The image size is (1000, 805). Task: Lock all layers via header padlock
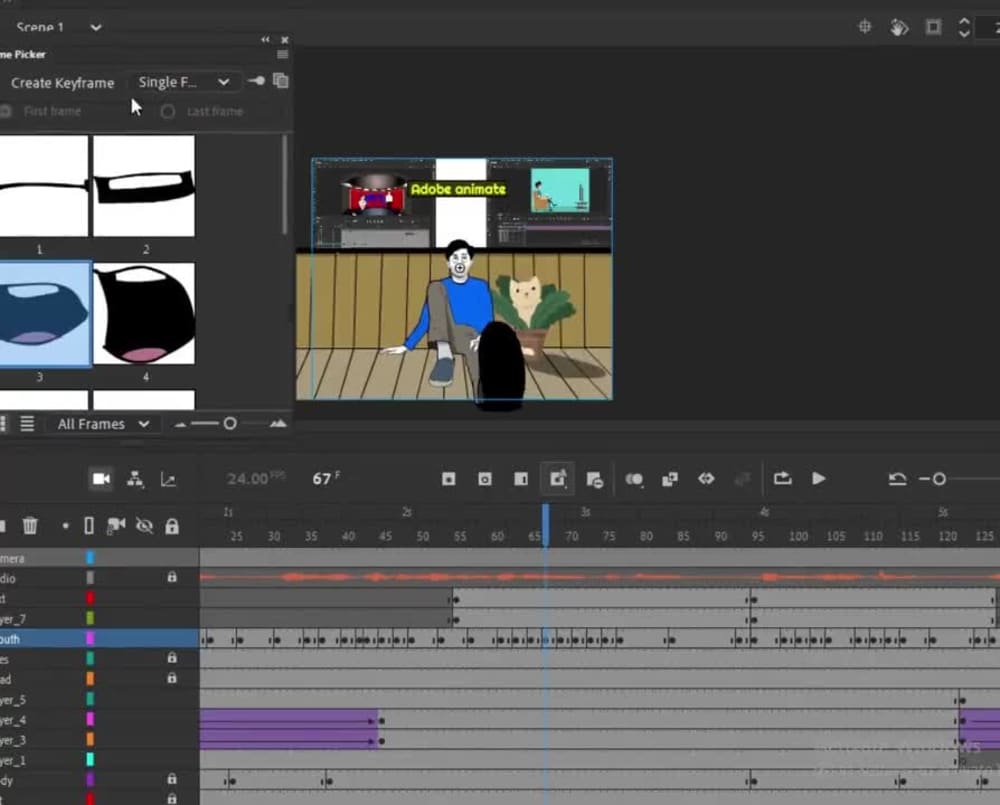[x=172, y=526]
